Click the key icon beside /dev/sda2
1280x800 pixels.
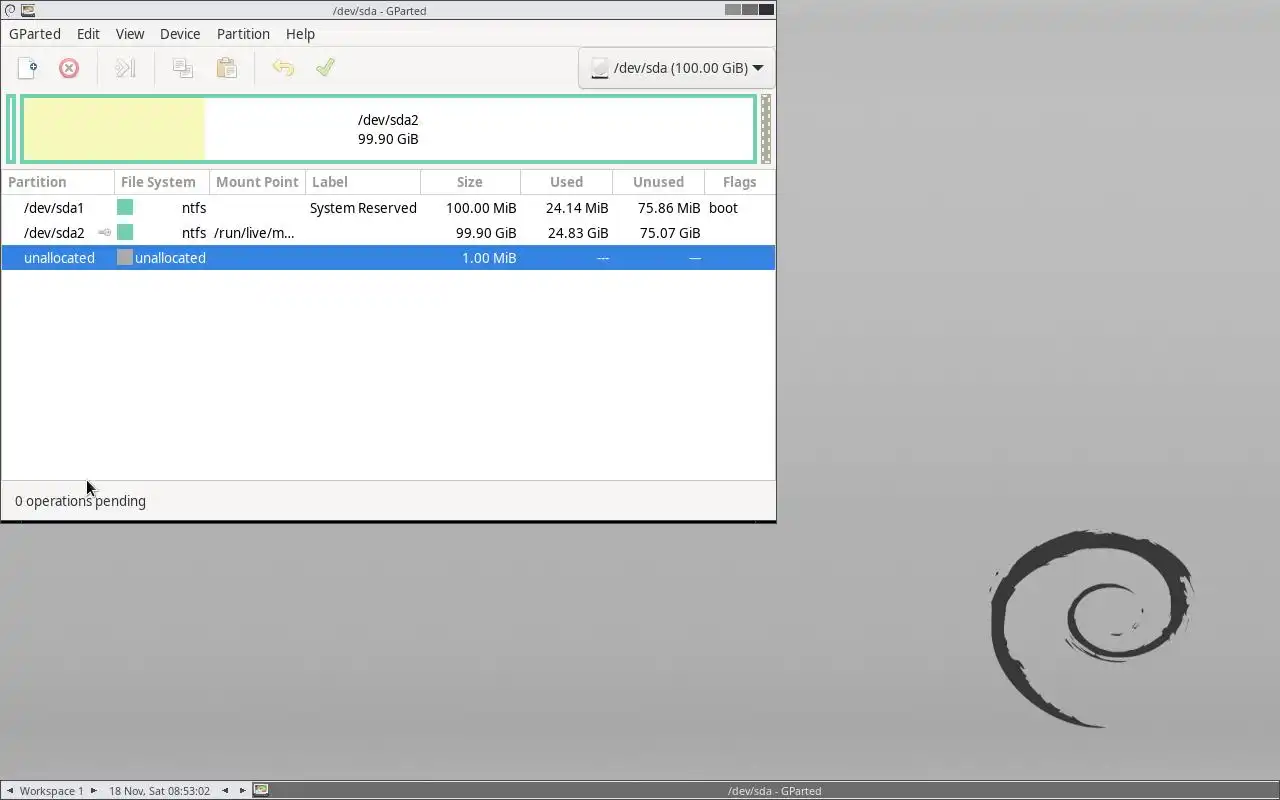(104, 233)
